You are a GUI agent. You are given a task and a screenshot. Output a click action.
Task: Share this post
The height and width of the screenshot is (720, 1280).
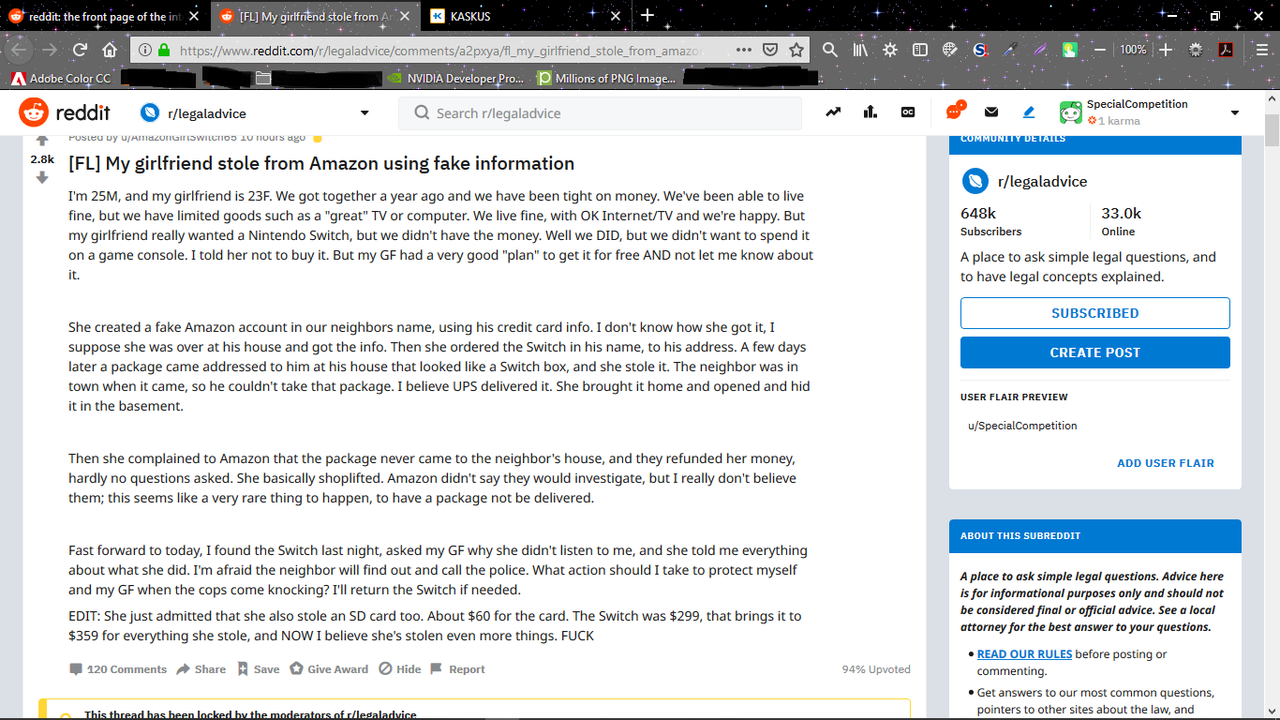pyautogui.click(x=201, y=669)
